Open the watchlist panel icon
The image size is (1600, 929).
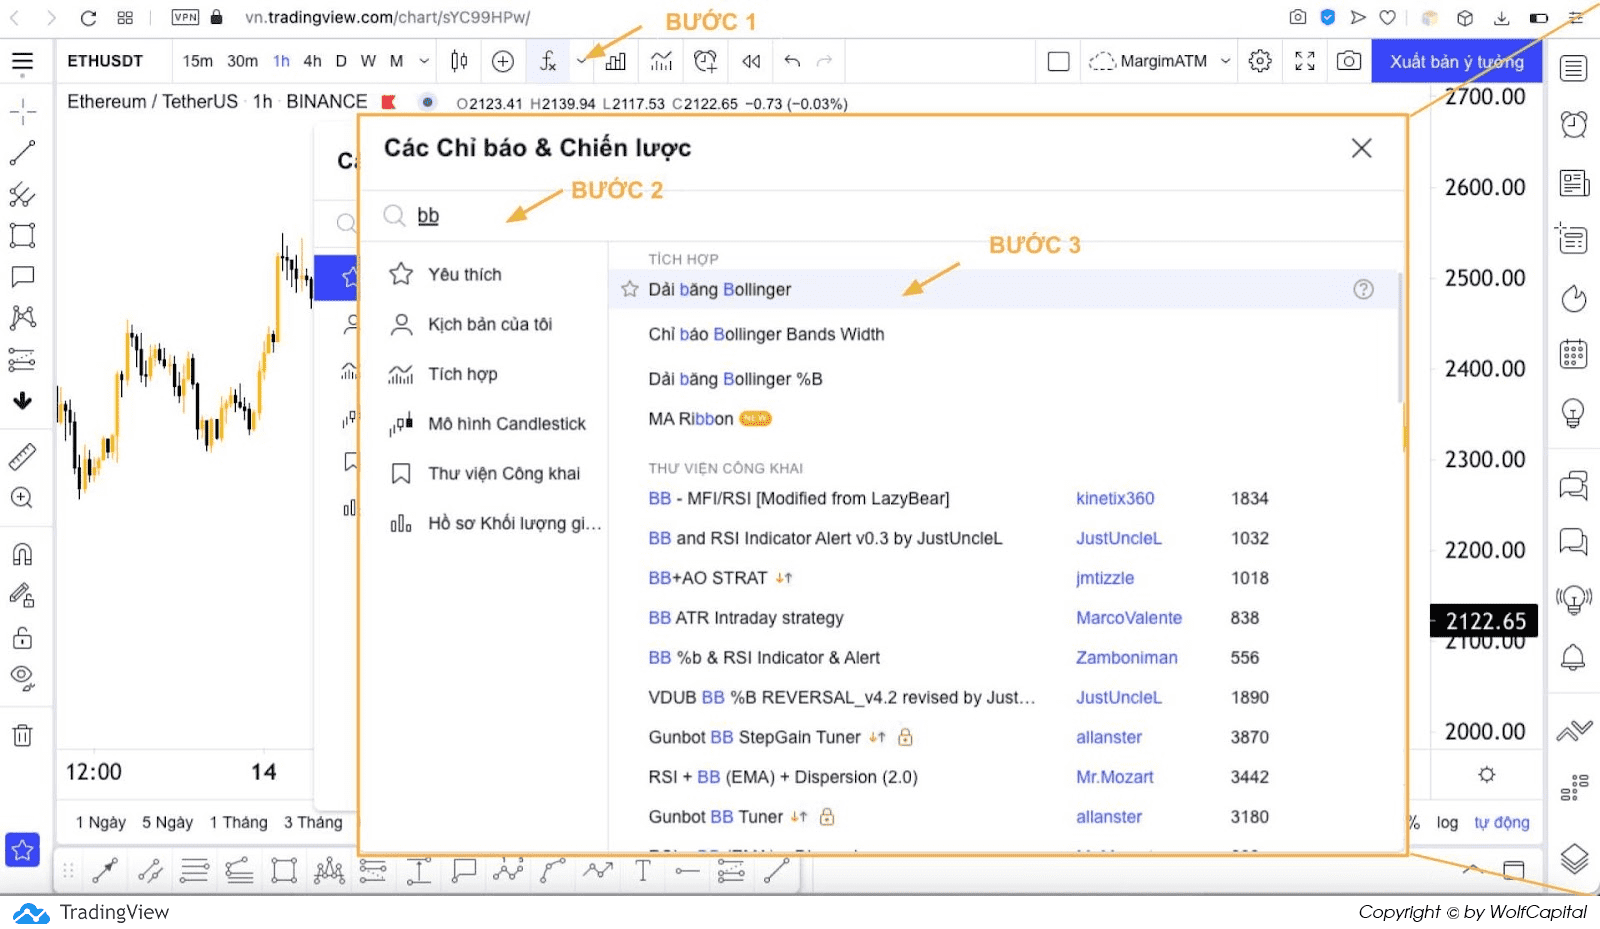point(1574,68)
